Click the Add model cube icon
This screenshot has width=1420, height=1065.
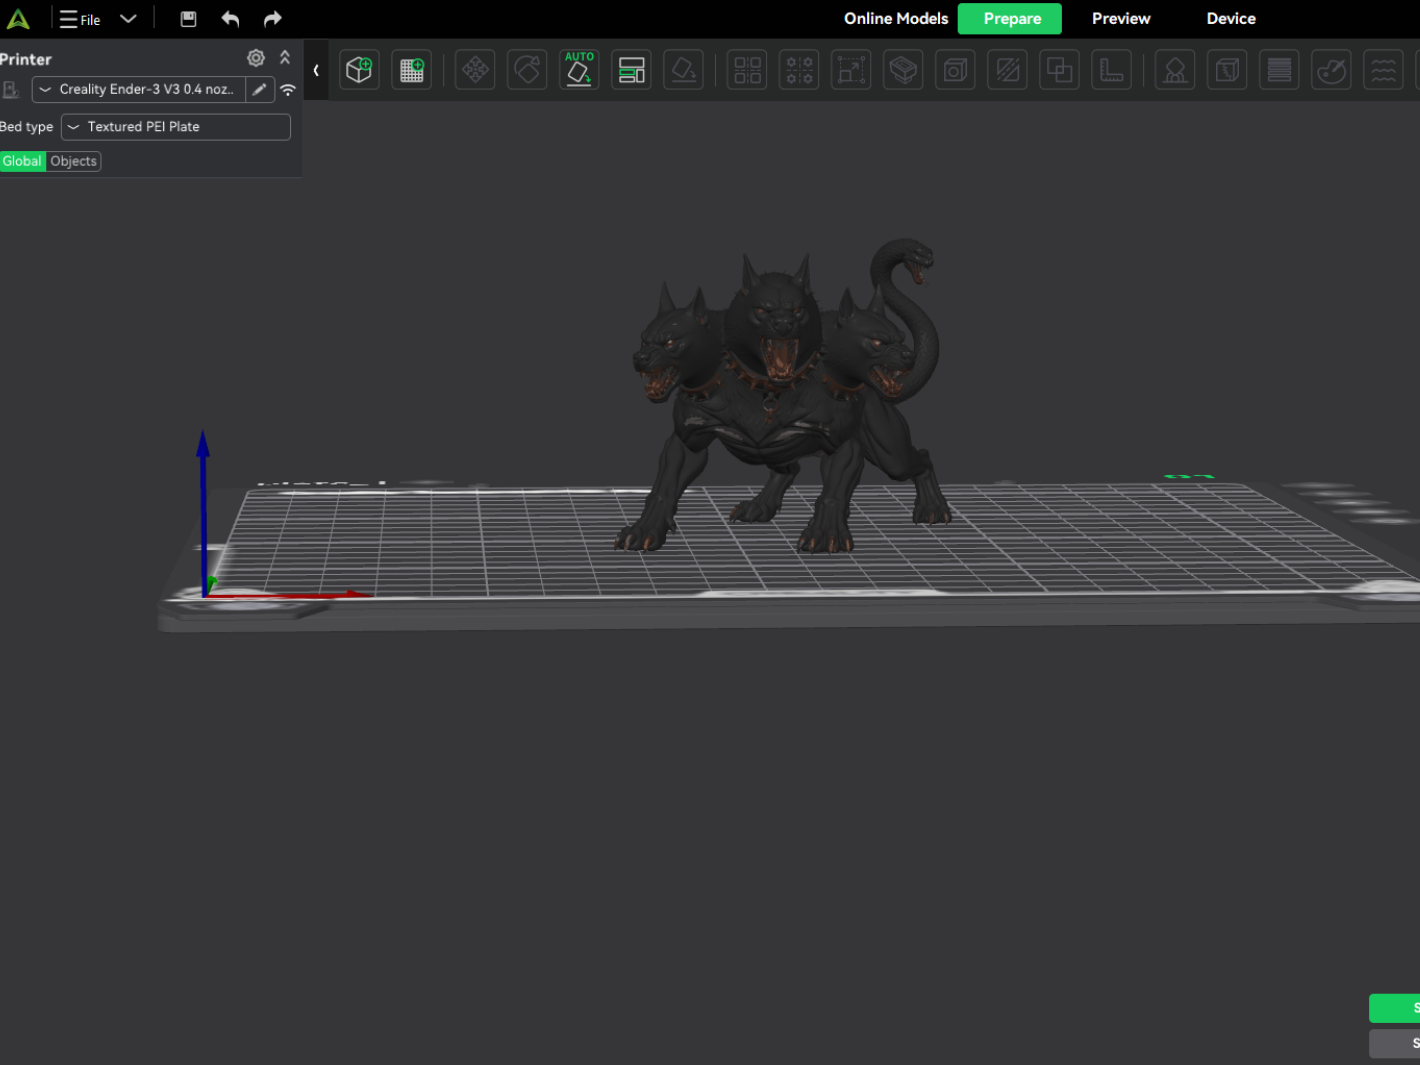point(359,70)
